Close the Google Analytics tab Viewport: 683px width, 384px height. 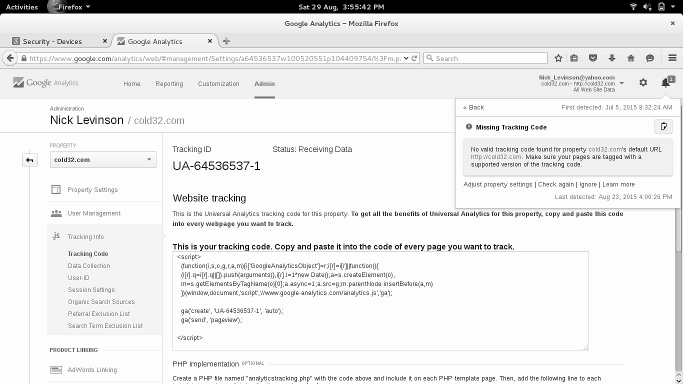point(210,41)
